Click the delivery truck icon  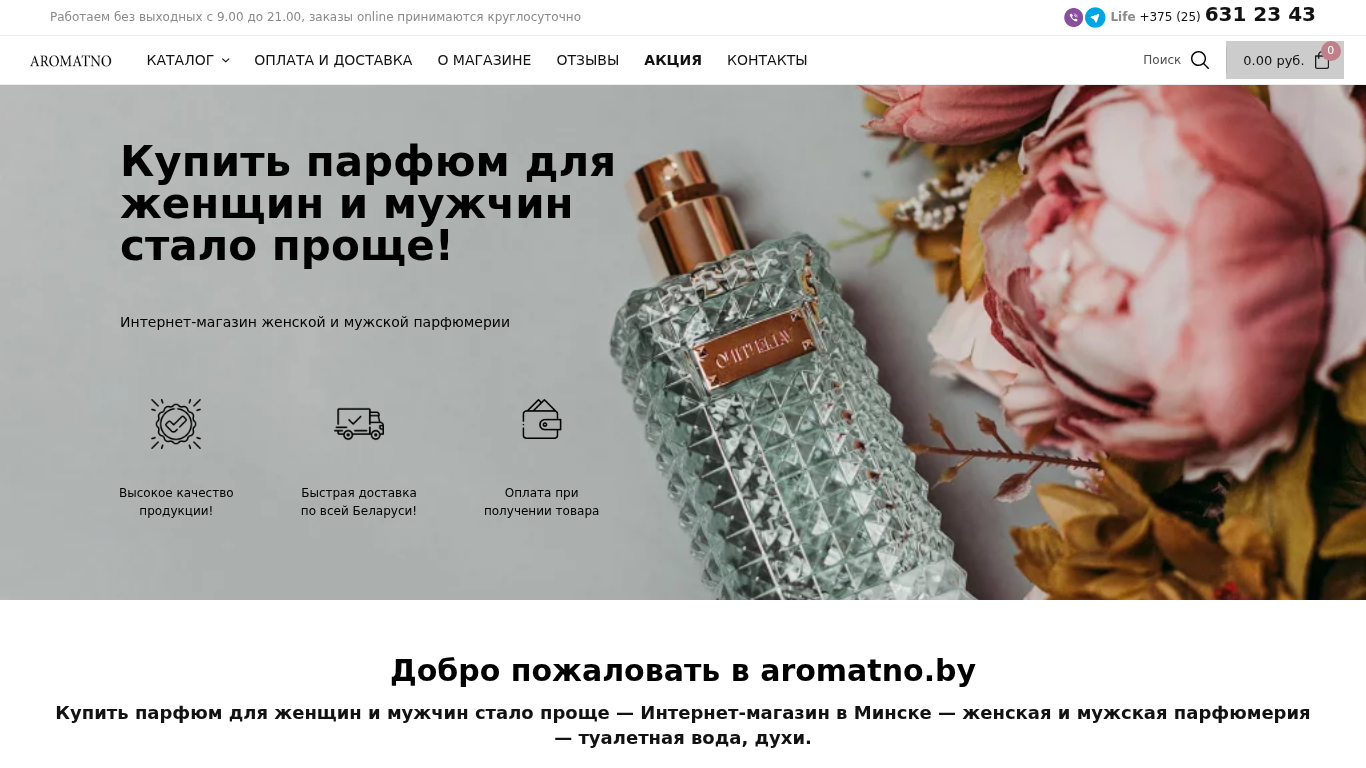pos(359,424)
